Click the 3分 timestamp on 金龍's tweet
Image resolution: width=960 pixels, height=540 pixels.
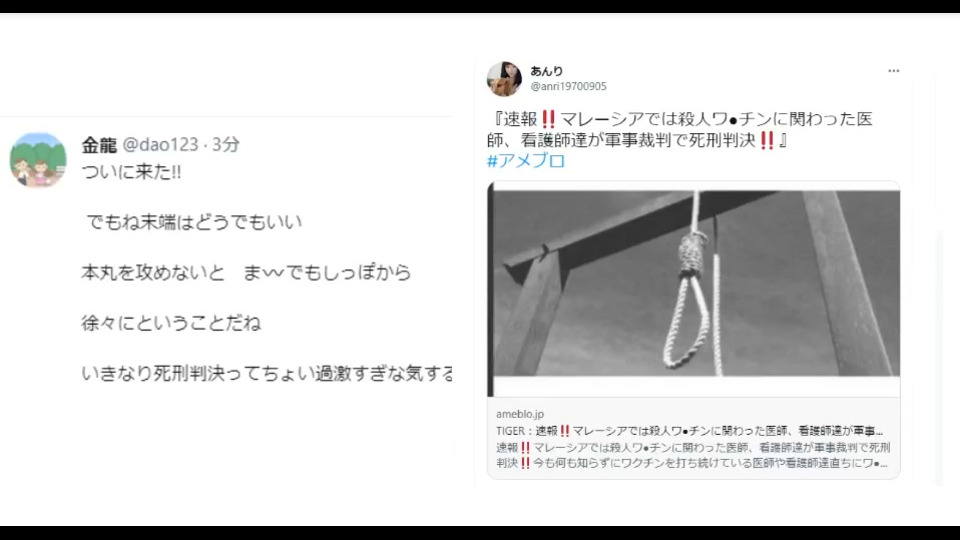(x=226, y=144)
